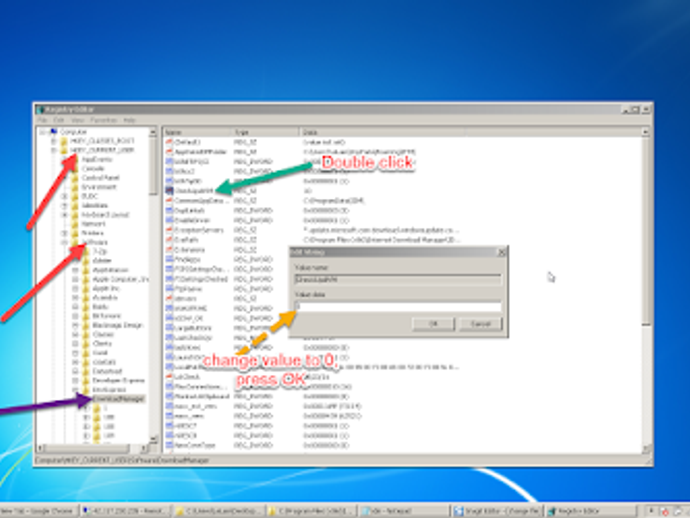Click the Registry Editor title bar icon

40,110
